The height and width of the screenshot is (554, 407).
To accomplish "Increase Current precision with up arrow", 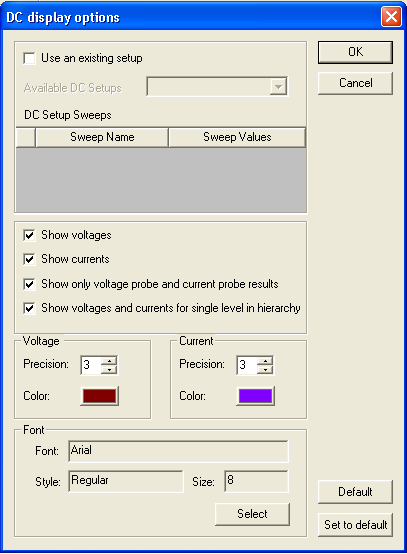I will click(265, 361).
